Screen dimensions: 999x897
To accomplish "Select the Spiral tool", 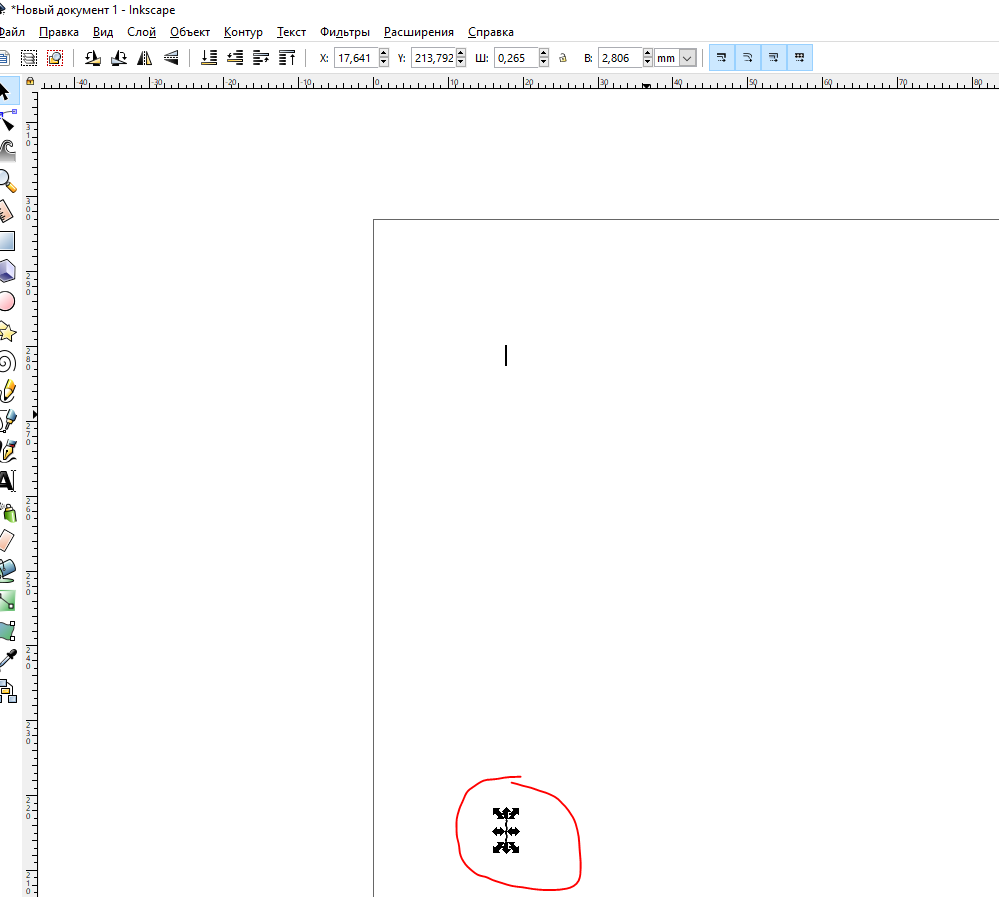I will pos(6,362).
